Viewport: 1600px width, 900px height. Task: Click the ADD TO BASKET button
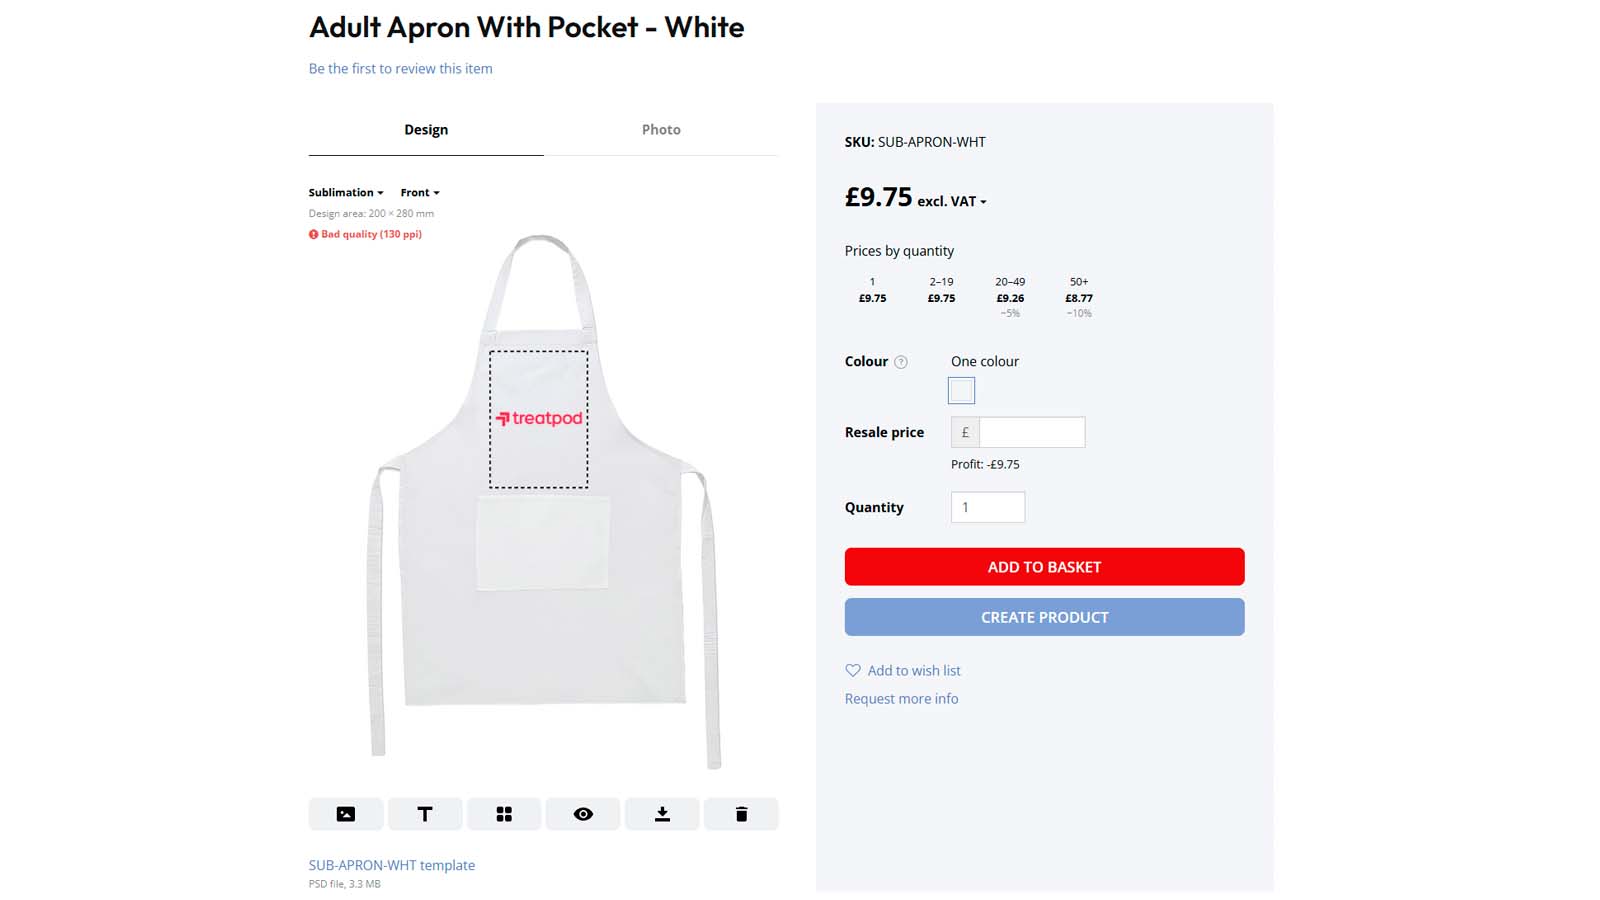coord(1045,567)
